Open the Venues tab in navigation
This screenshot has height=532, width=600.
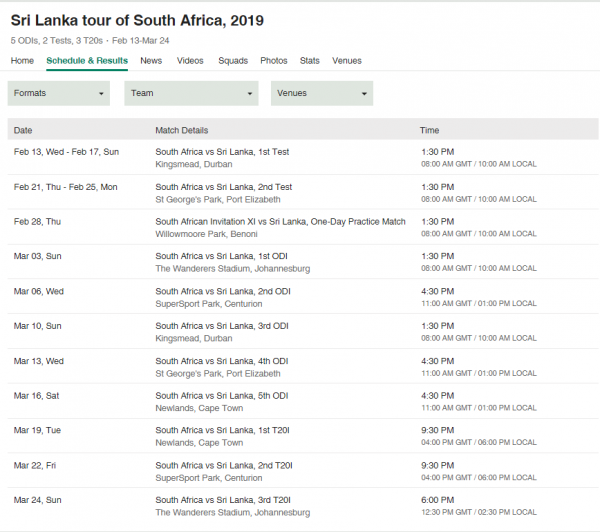pos(347,60)
